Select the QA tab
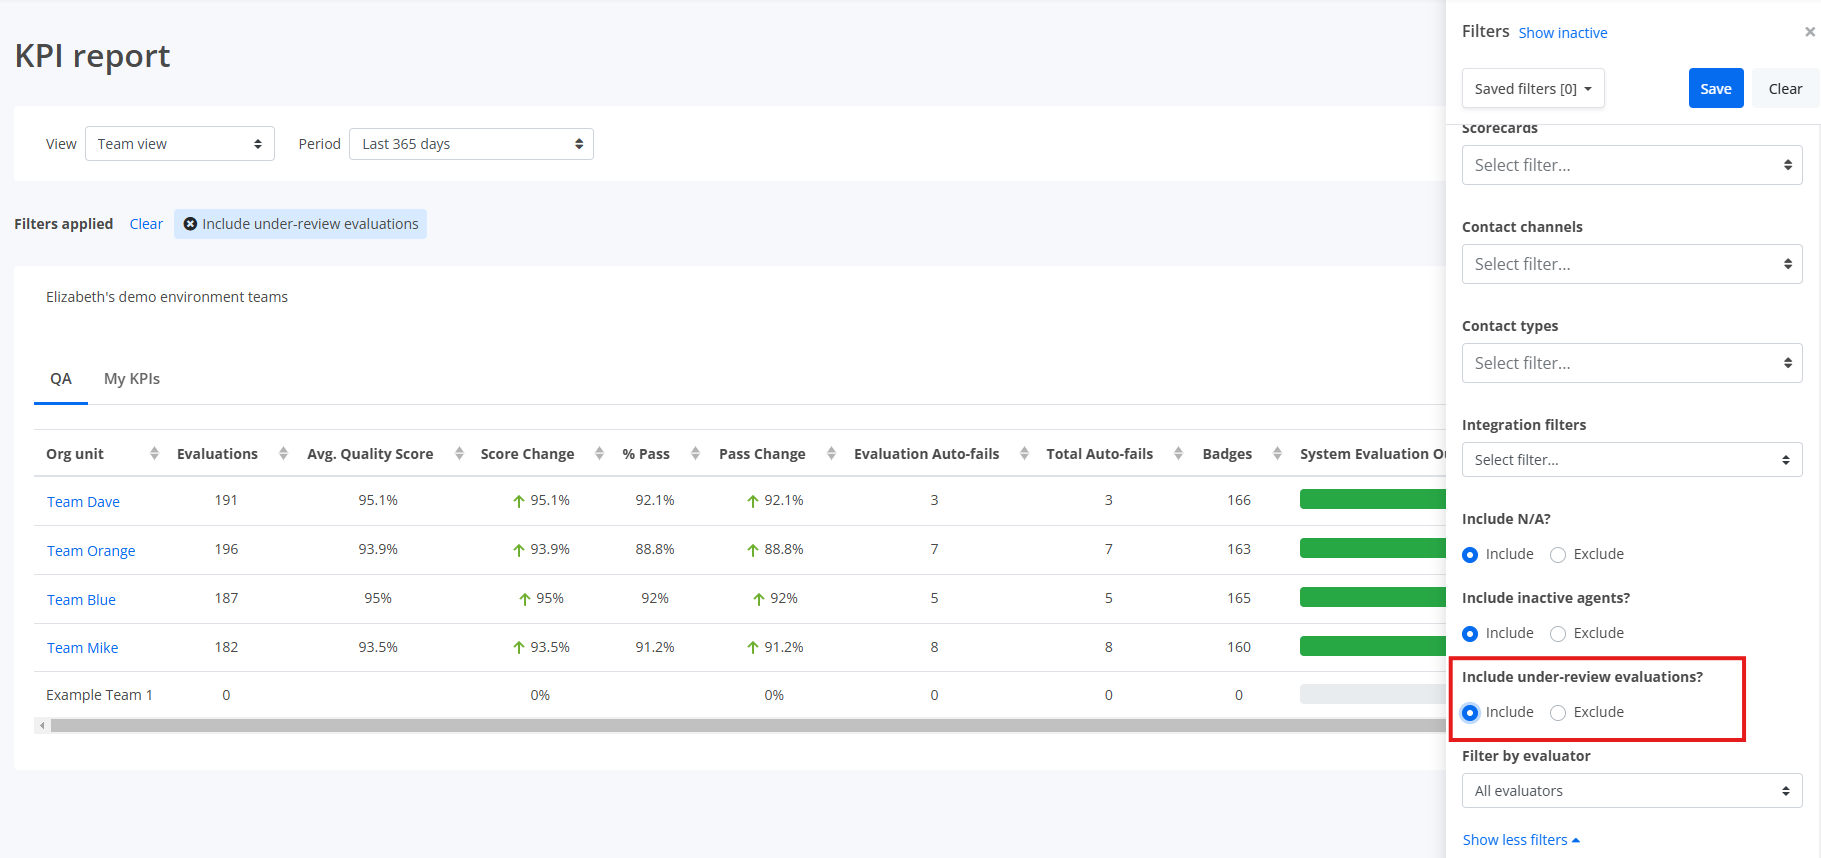 point(61,379)
